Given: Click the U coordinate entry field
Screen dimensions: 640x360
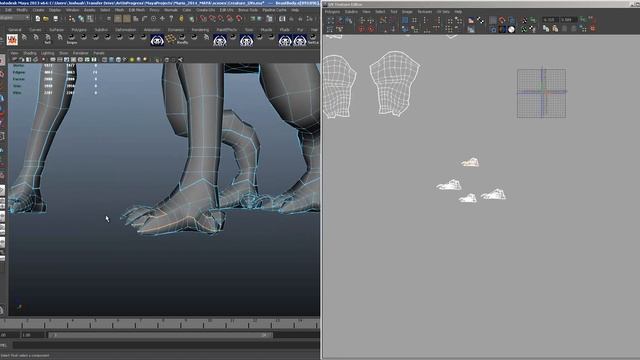Looking at the screenshot, I should pyautogui.click(x=551, y=19).
